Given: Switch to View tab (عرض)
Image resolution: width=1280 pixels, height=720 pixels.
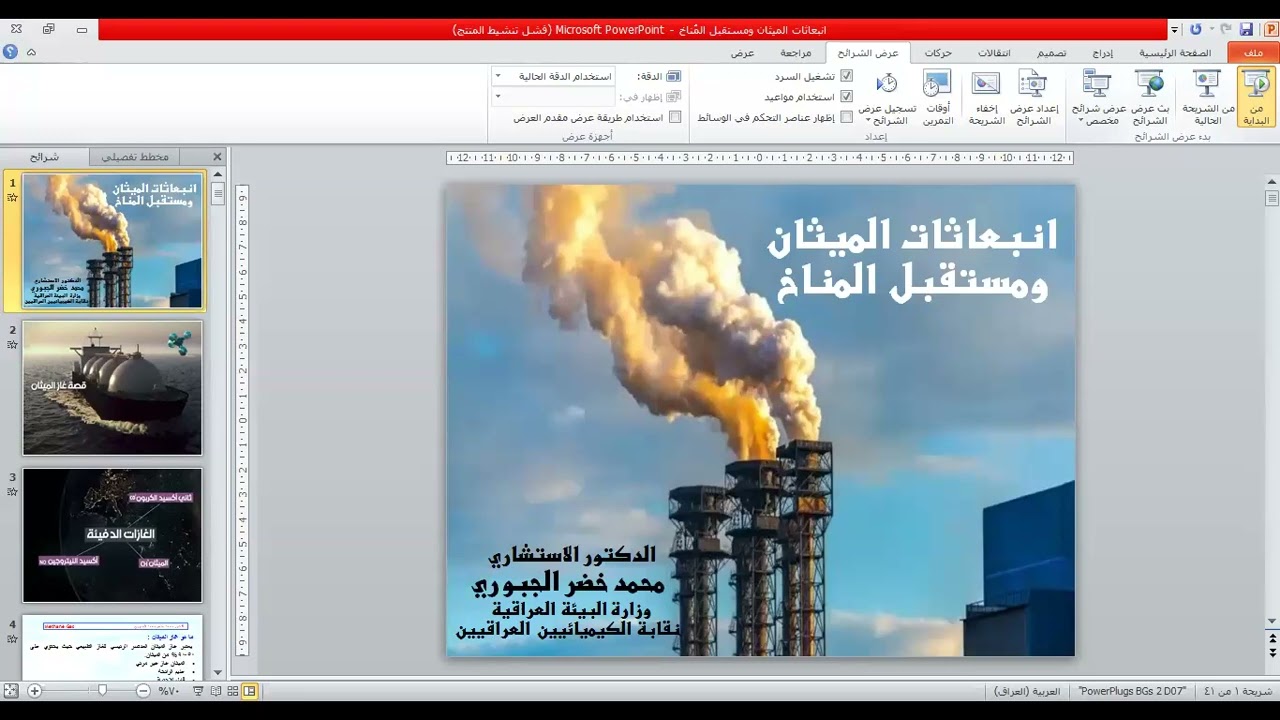Looking at the screenshot, I should tap(742, 53).
